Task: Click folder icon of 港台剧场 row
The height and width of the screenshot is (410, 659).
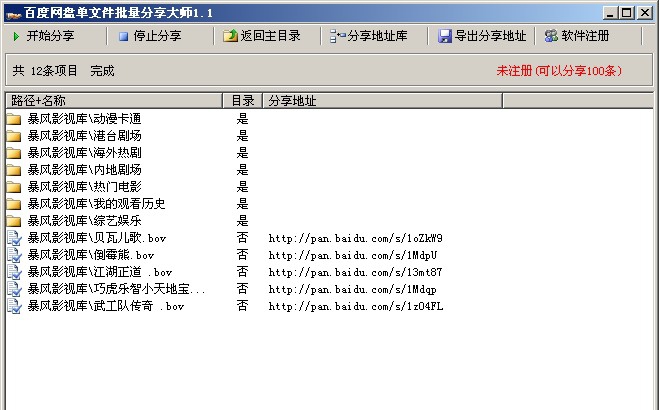Action: [x=14, y=136]
